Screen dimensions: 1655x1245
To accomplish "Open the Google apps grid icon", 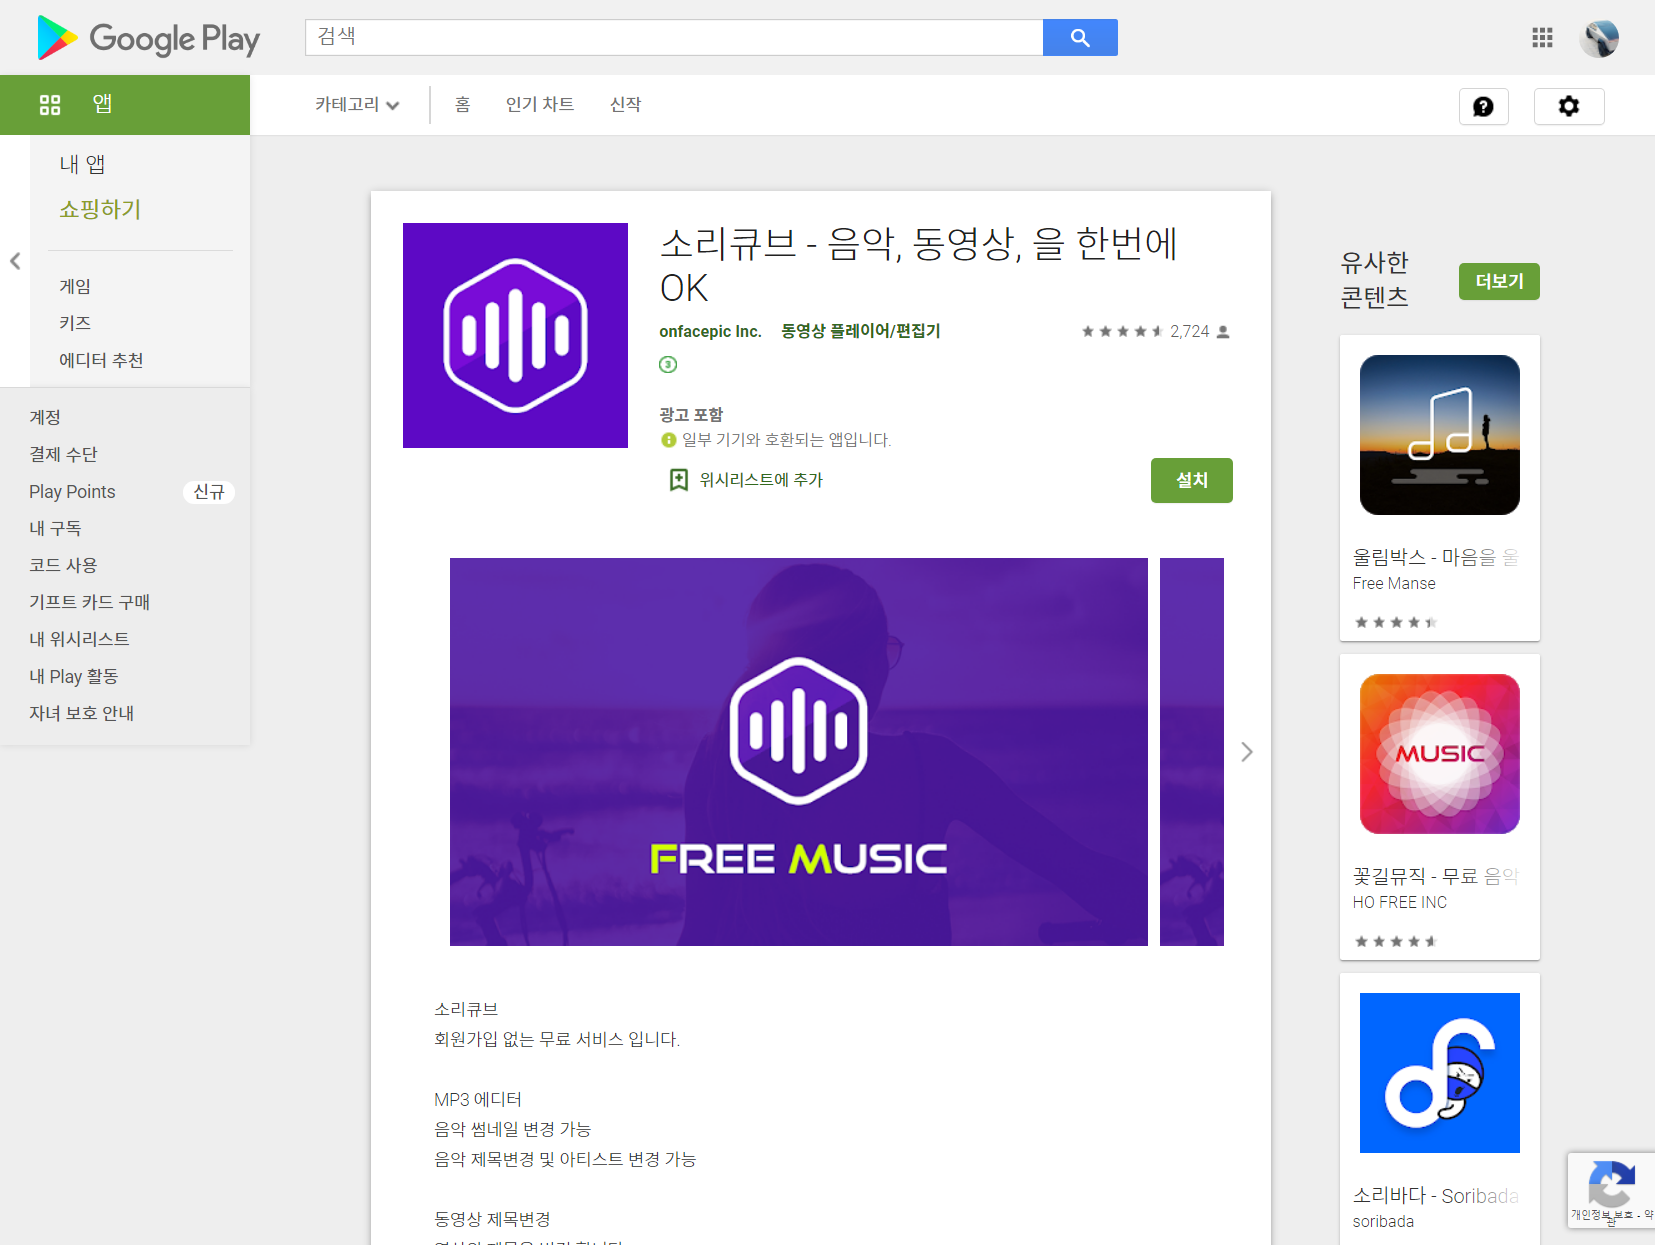I will (1542, 38).
